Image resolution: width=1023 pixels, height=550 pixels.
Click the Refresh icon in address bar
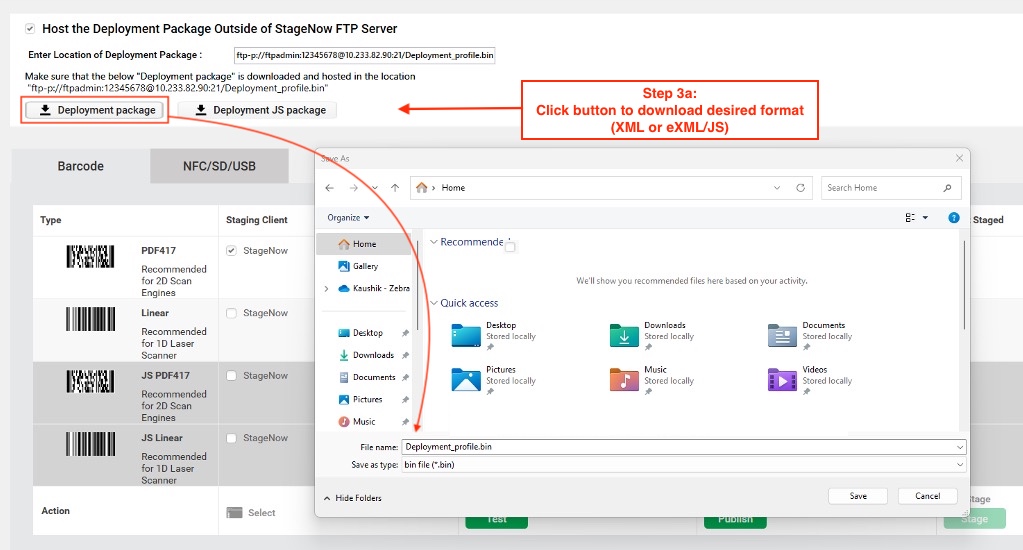pyautogui.click(x=800, y=188)
